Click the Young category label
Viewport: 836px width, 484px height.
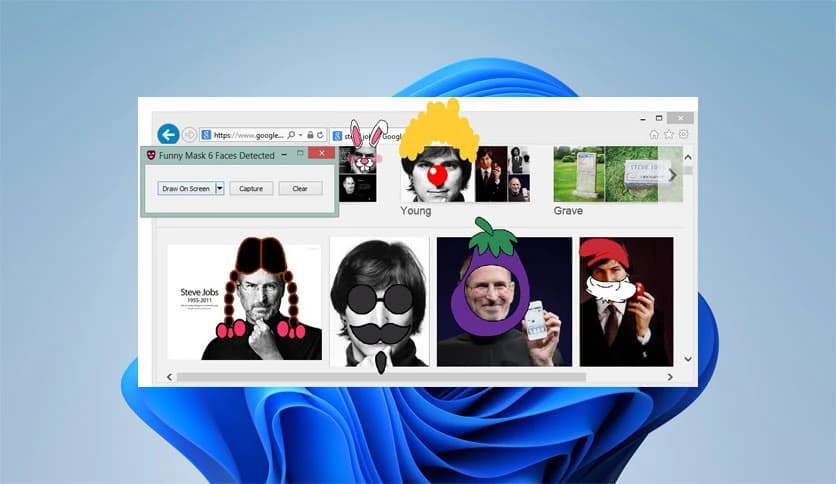point(416,211)
